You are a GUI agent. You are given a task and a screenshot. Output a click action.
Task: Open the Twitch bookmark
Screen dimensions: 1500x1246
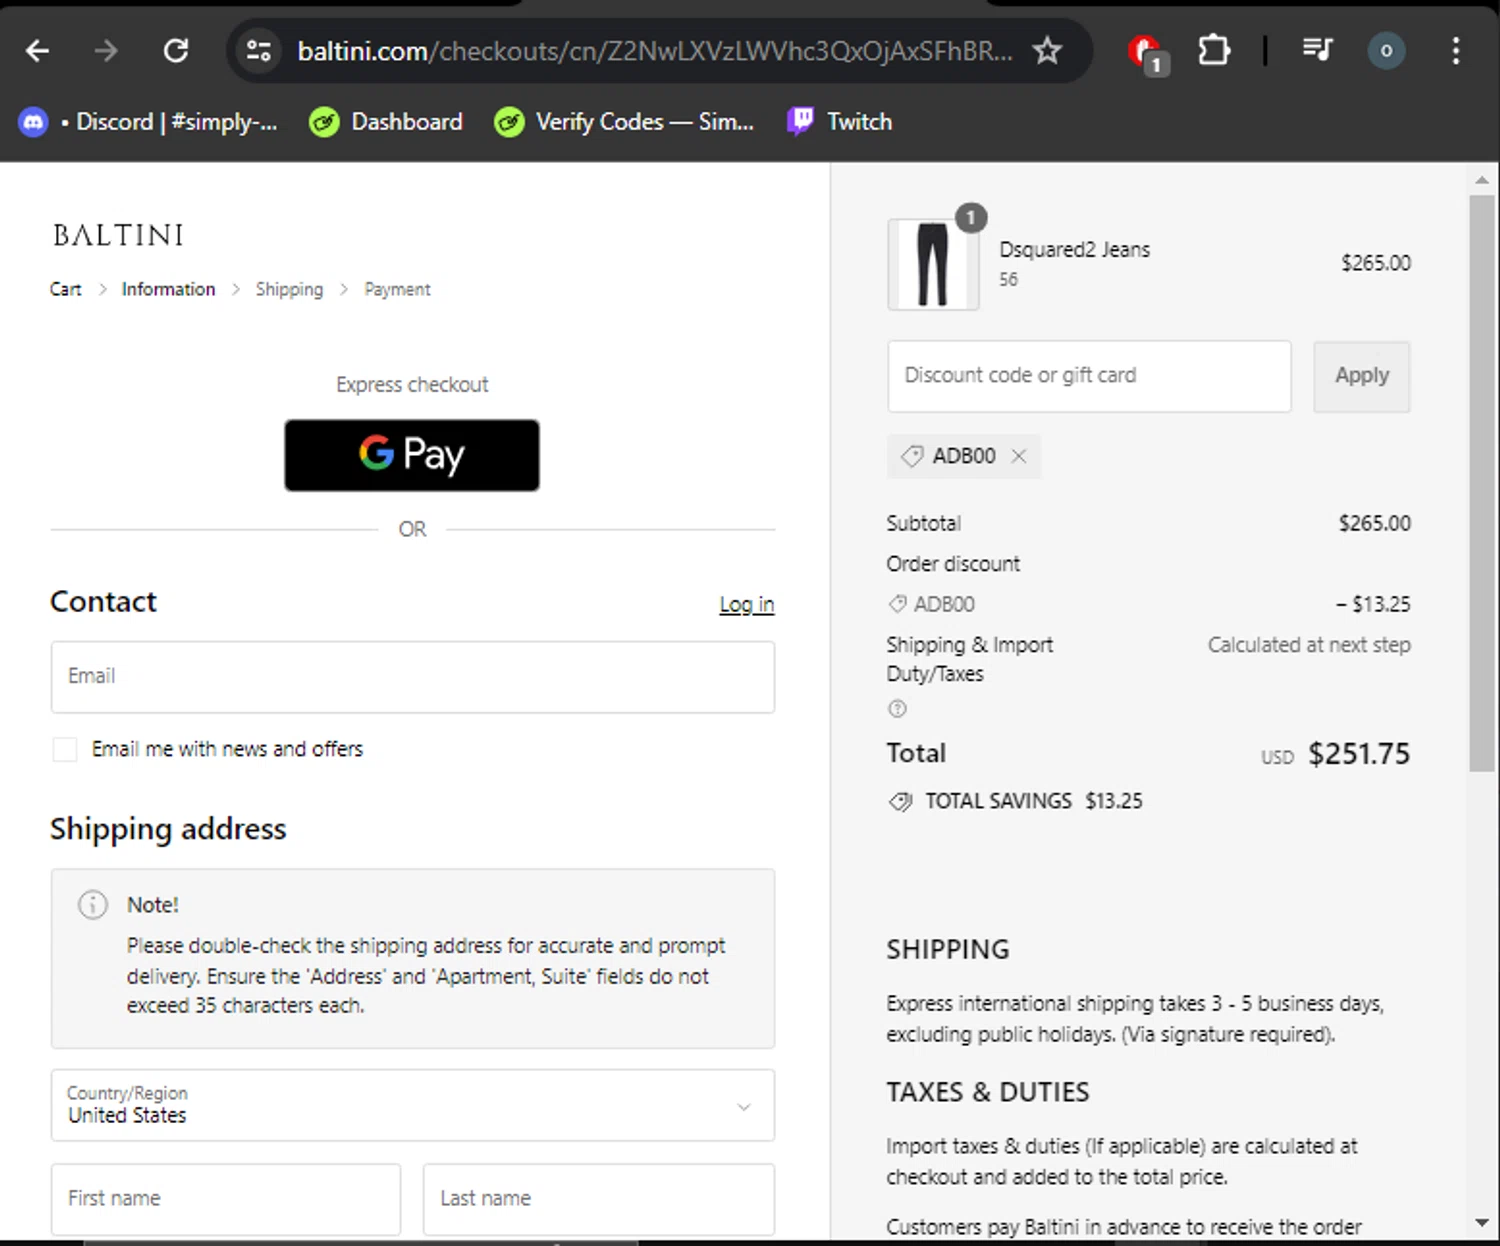tap(840, 122)
